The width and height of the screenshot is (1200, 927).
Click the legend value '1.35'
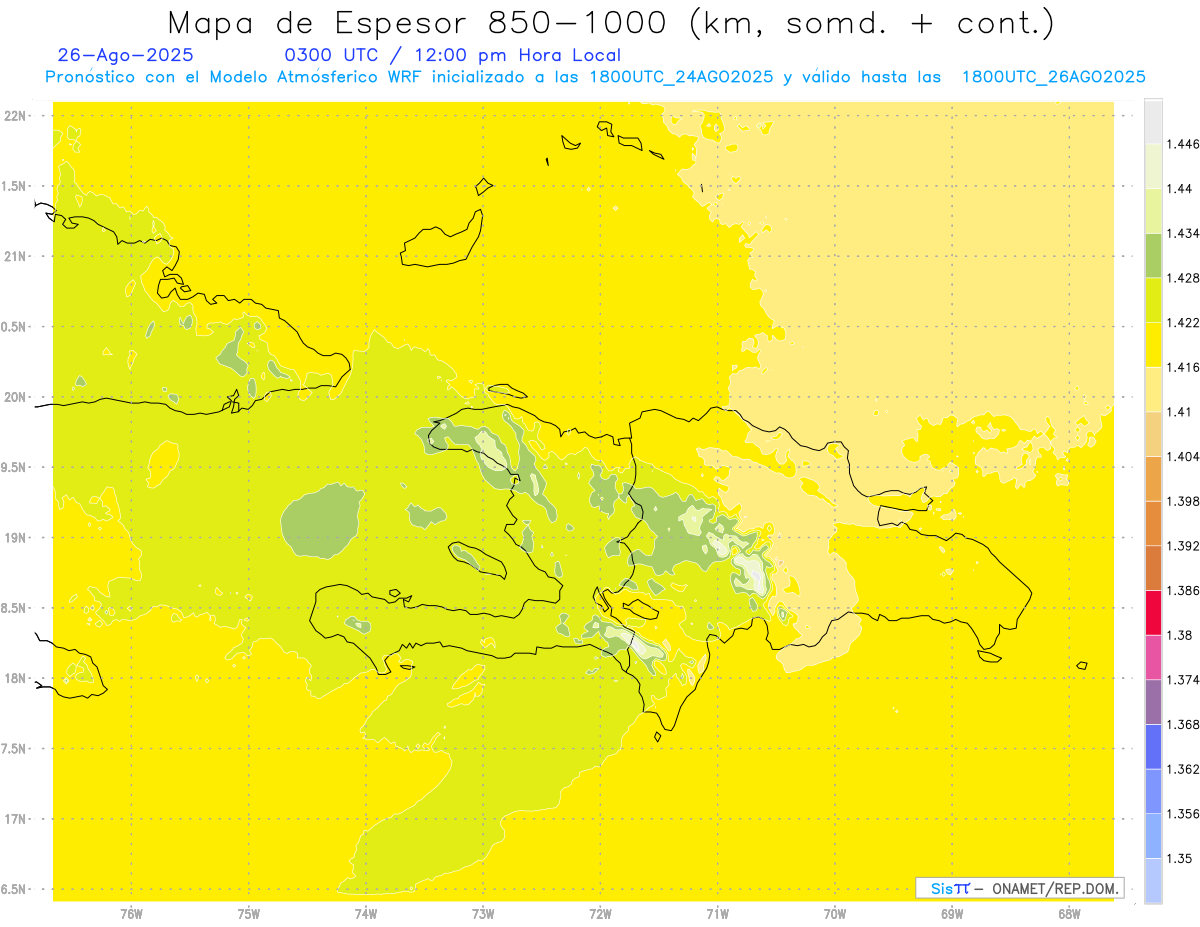[1180, 859]
